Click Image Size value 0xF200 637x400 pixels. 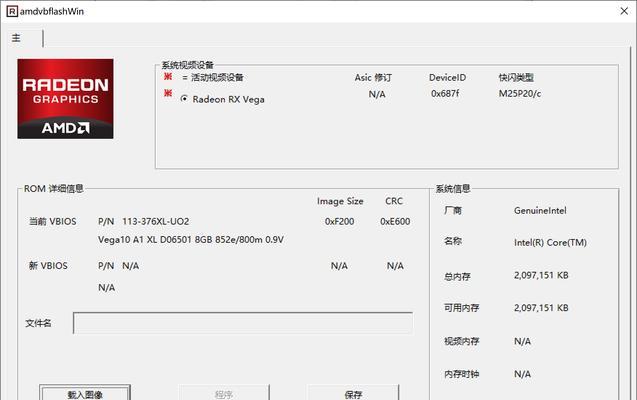[x=340, y=222]
